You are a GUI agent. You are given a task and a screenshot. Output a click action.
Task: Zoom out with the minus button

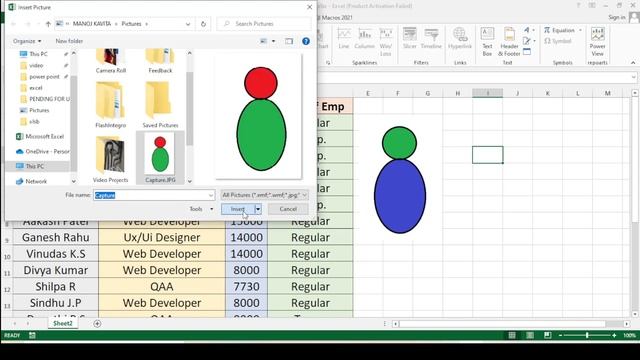tap(560, 336)
